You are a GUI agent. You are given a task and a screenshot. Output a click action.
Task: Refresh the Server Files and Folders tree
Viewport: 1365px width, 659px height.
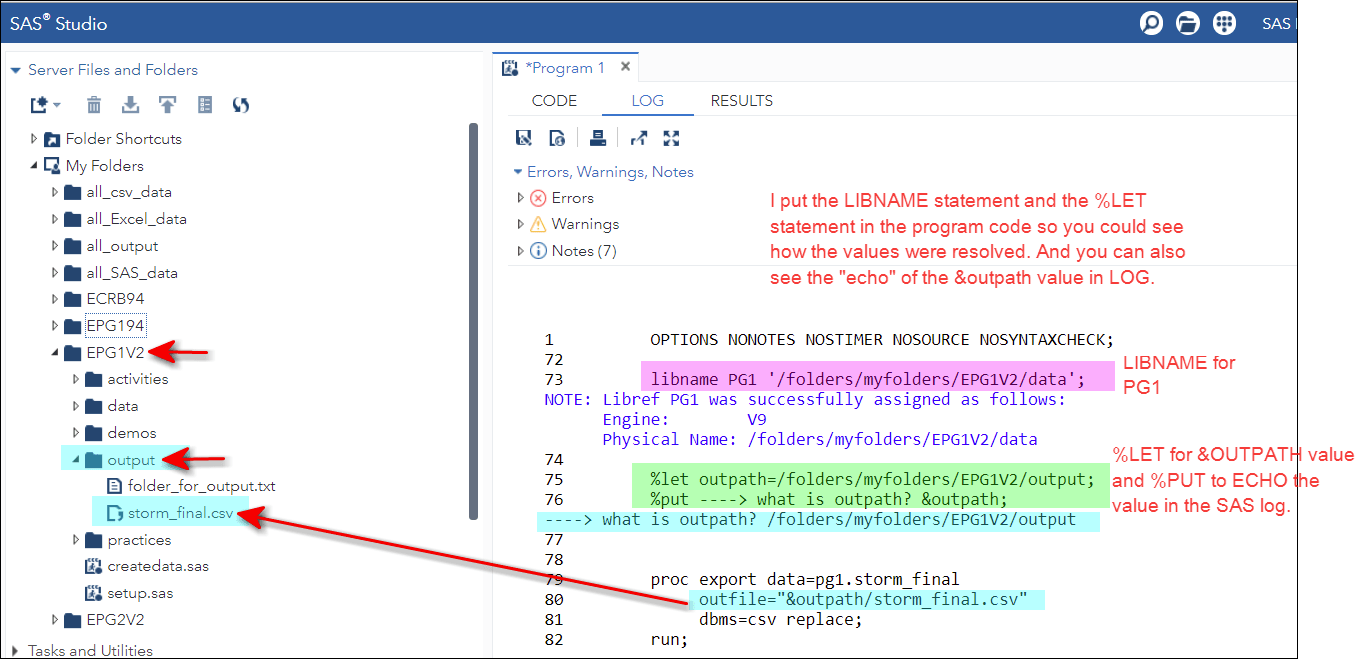pos(240,104)
